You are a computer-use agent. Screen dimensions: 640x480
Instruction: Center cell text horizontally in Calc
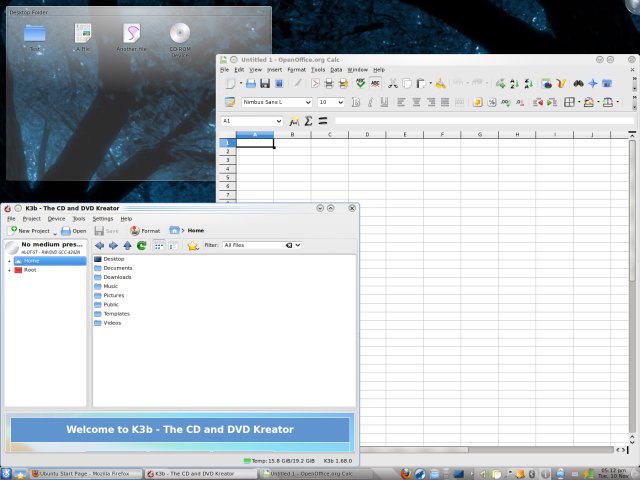coord(416,102)
